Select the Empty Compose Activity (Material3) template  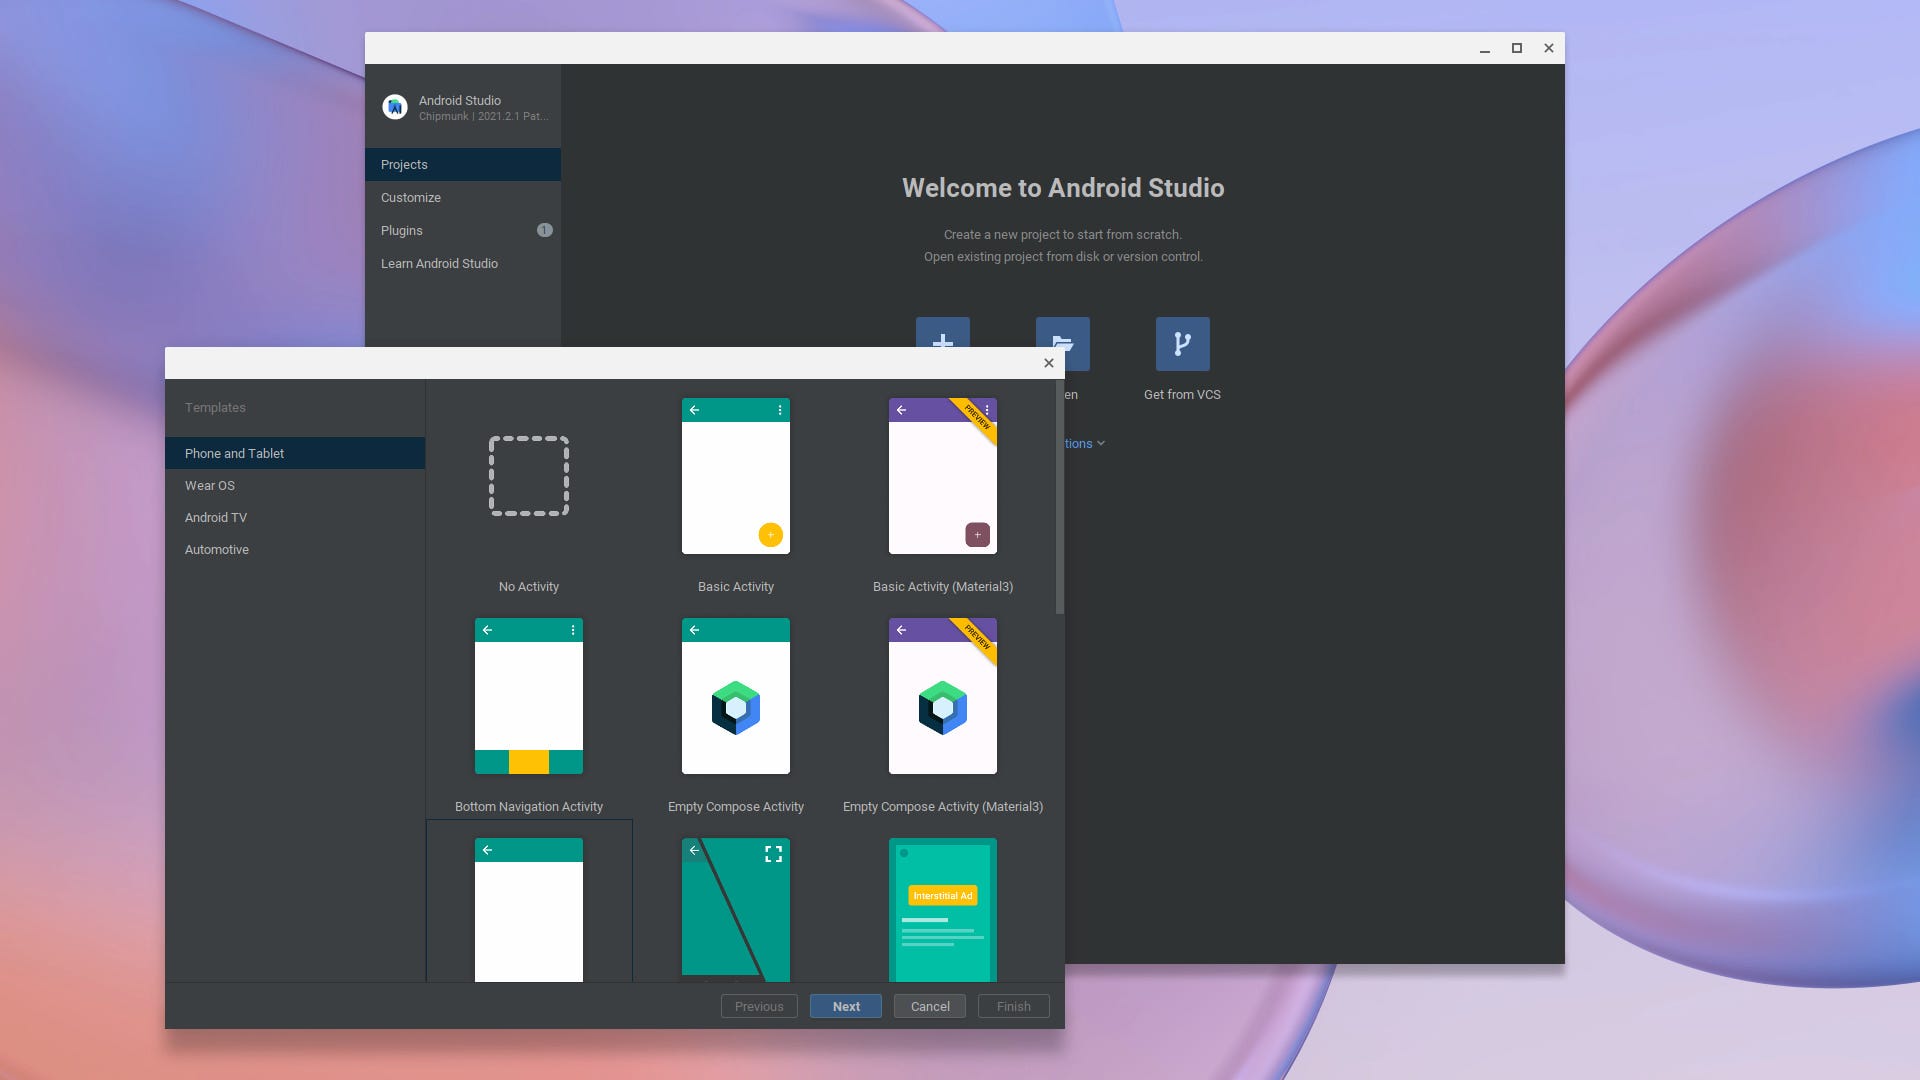[x=943, y=696]
